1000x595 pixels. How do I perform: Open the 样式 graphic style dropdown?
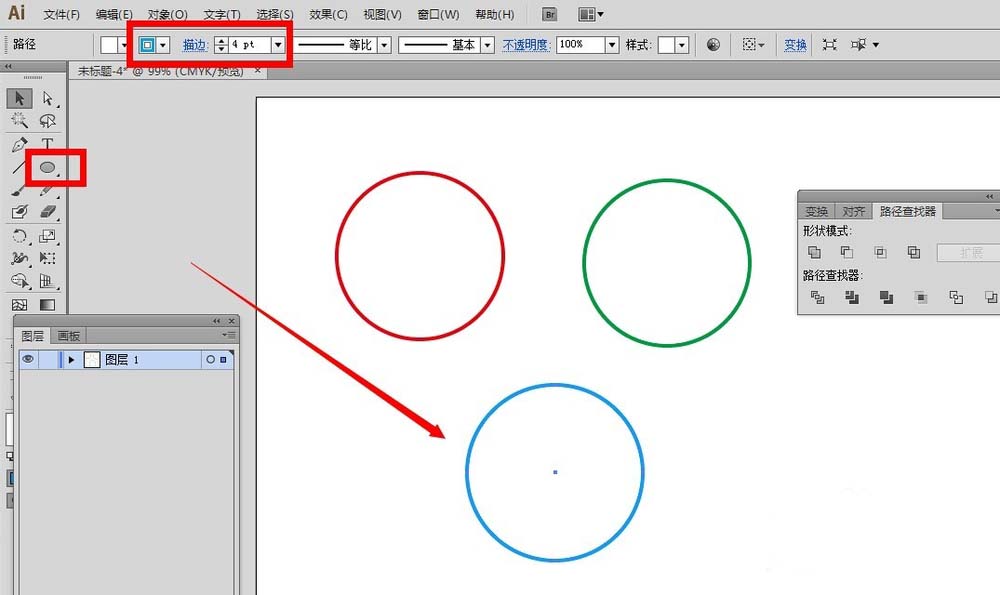click(x=682, y=45)
